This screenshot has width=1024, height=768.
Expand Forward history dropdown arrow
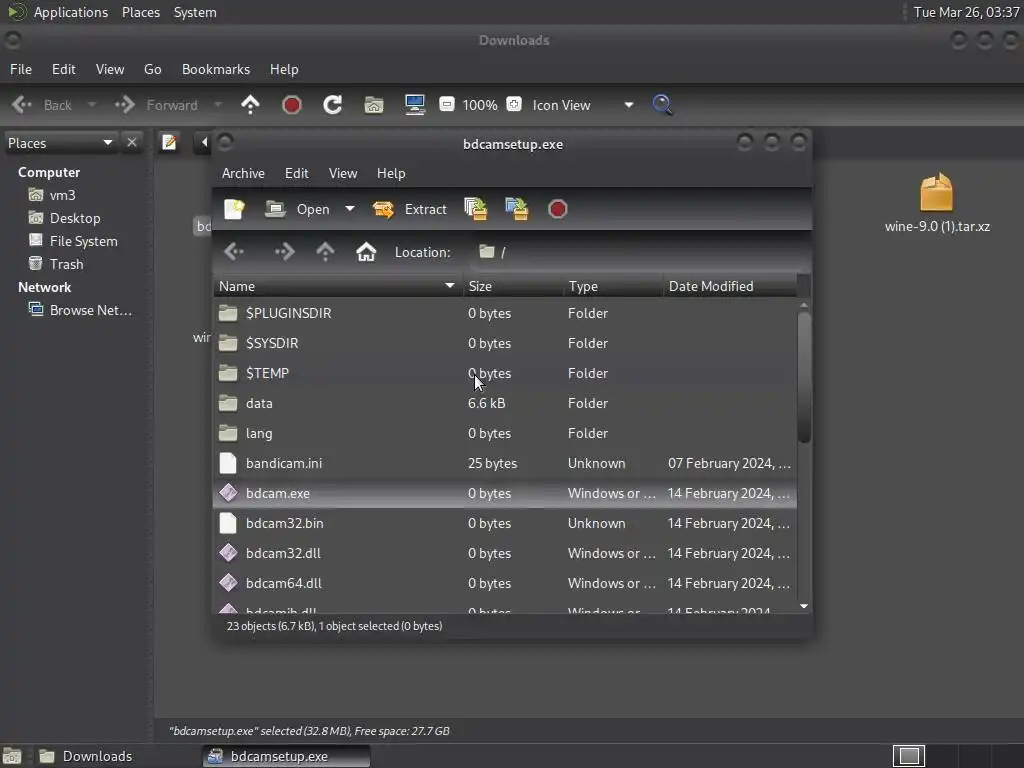[217, 105]
